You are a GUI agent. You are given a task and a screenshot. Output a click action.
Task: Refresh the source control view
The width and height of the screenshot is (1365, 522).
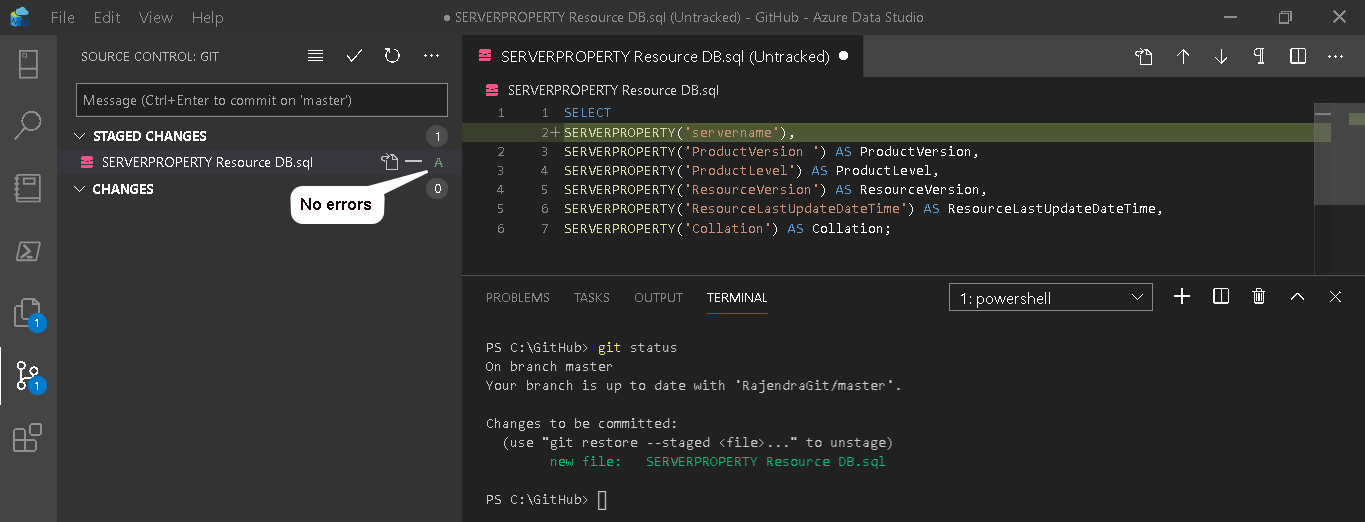pyautogui.click(x=392, y=57)
